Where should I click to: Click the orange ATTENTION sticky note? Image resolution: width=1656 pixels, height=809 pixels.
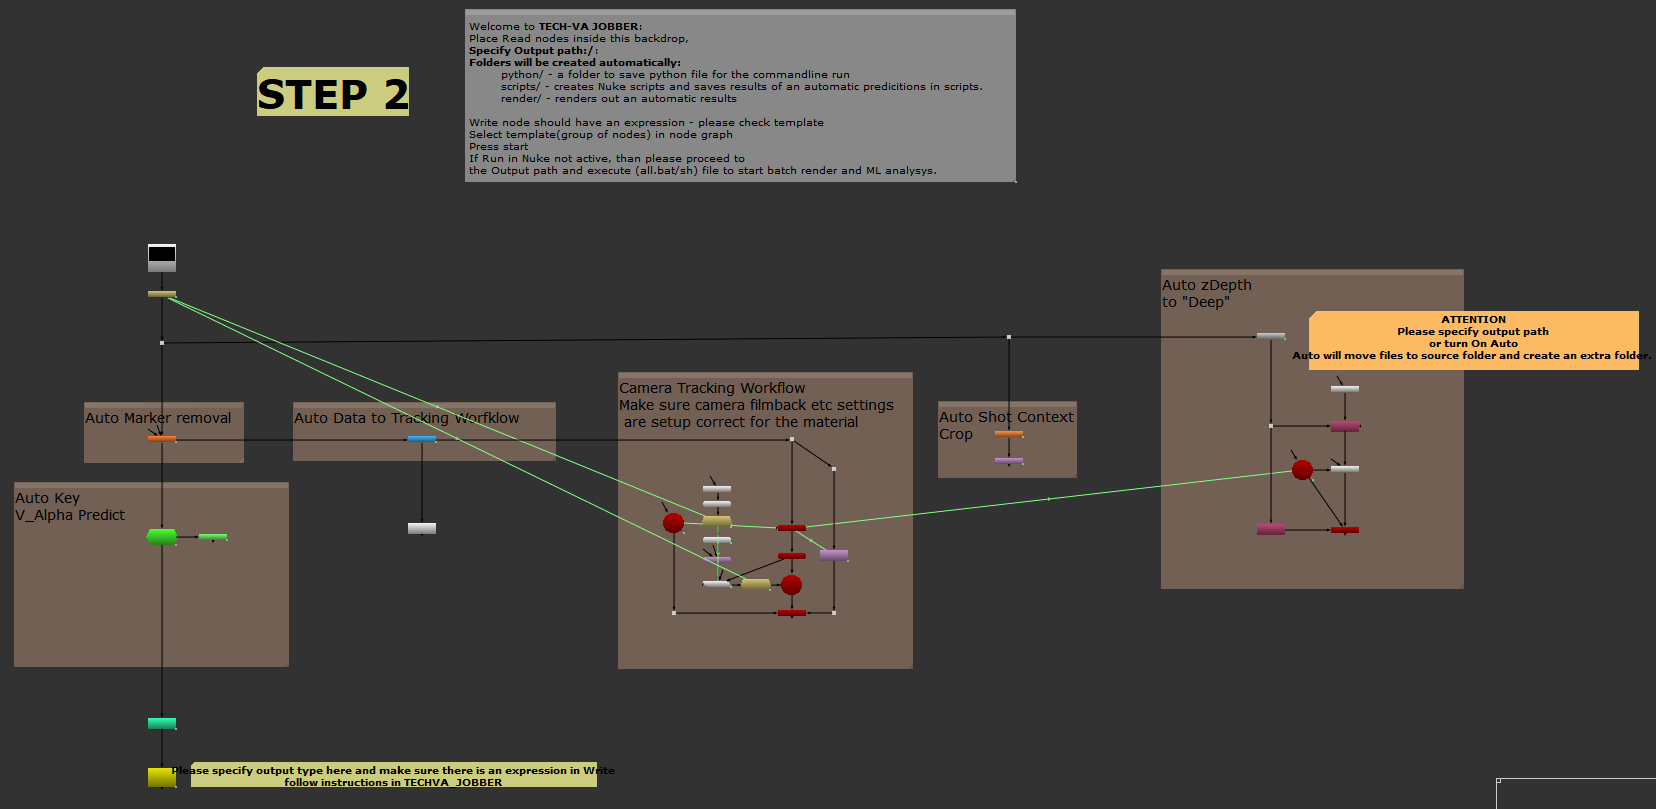point(1473,340)
